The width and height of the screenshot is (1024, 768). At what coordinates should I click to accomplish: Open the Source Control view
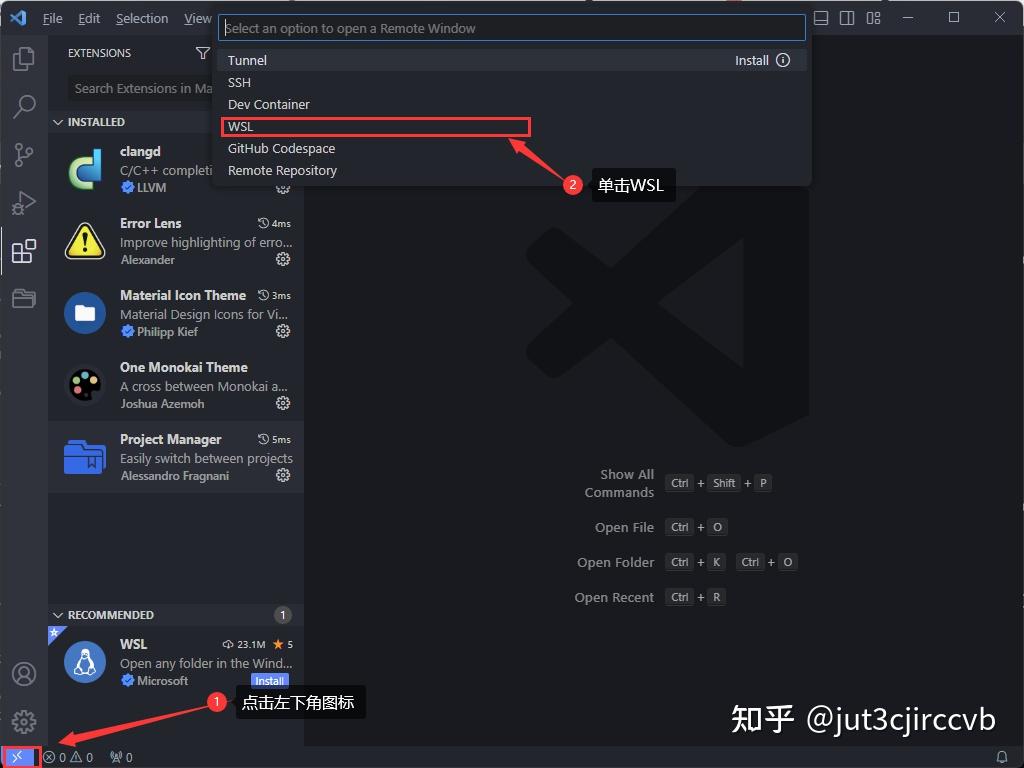pos(24,154)
